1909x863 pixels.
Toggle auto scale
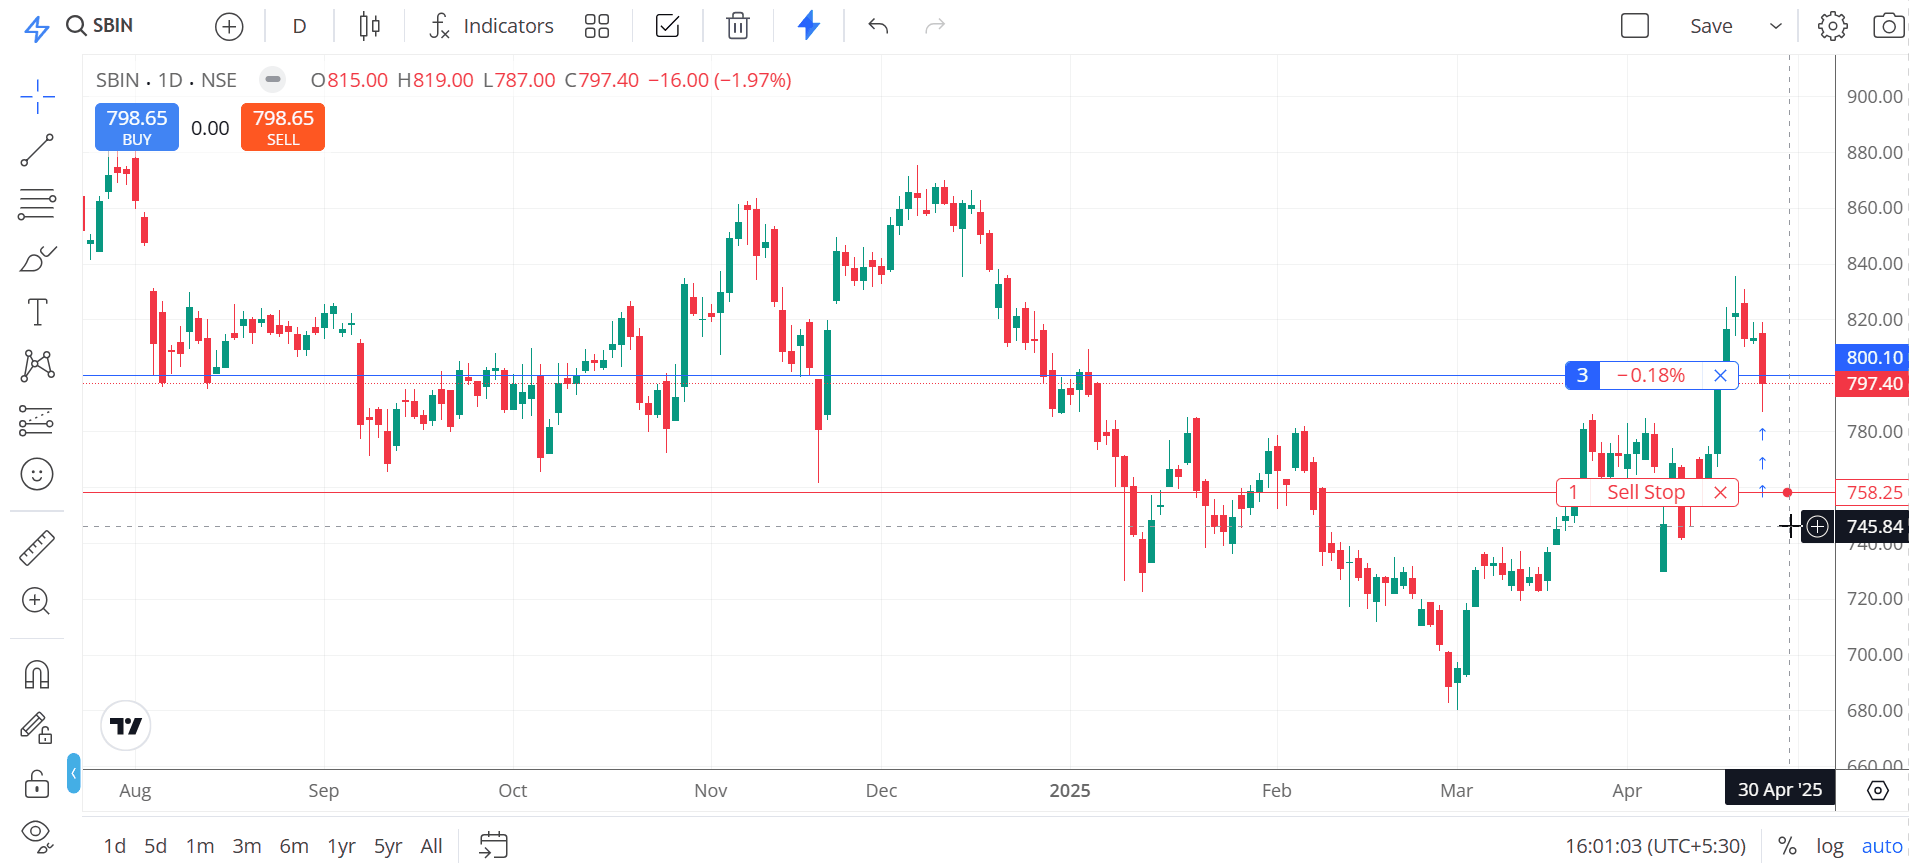point(1882,846)
